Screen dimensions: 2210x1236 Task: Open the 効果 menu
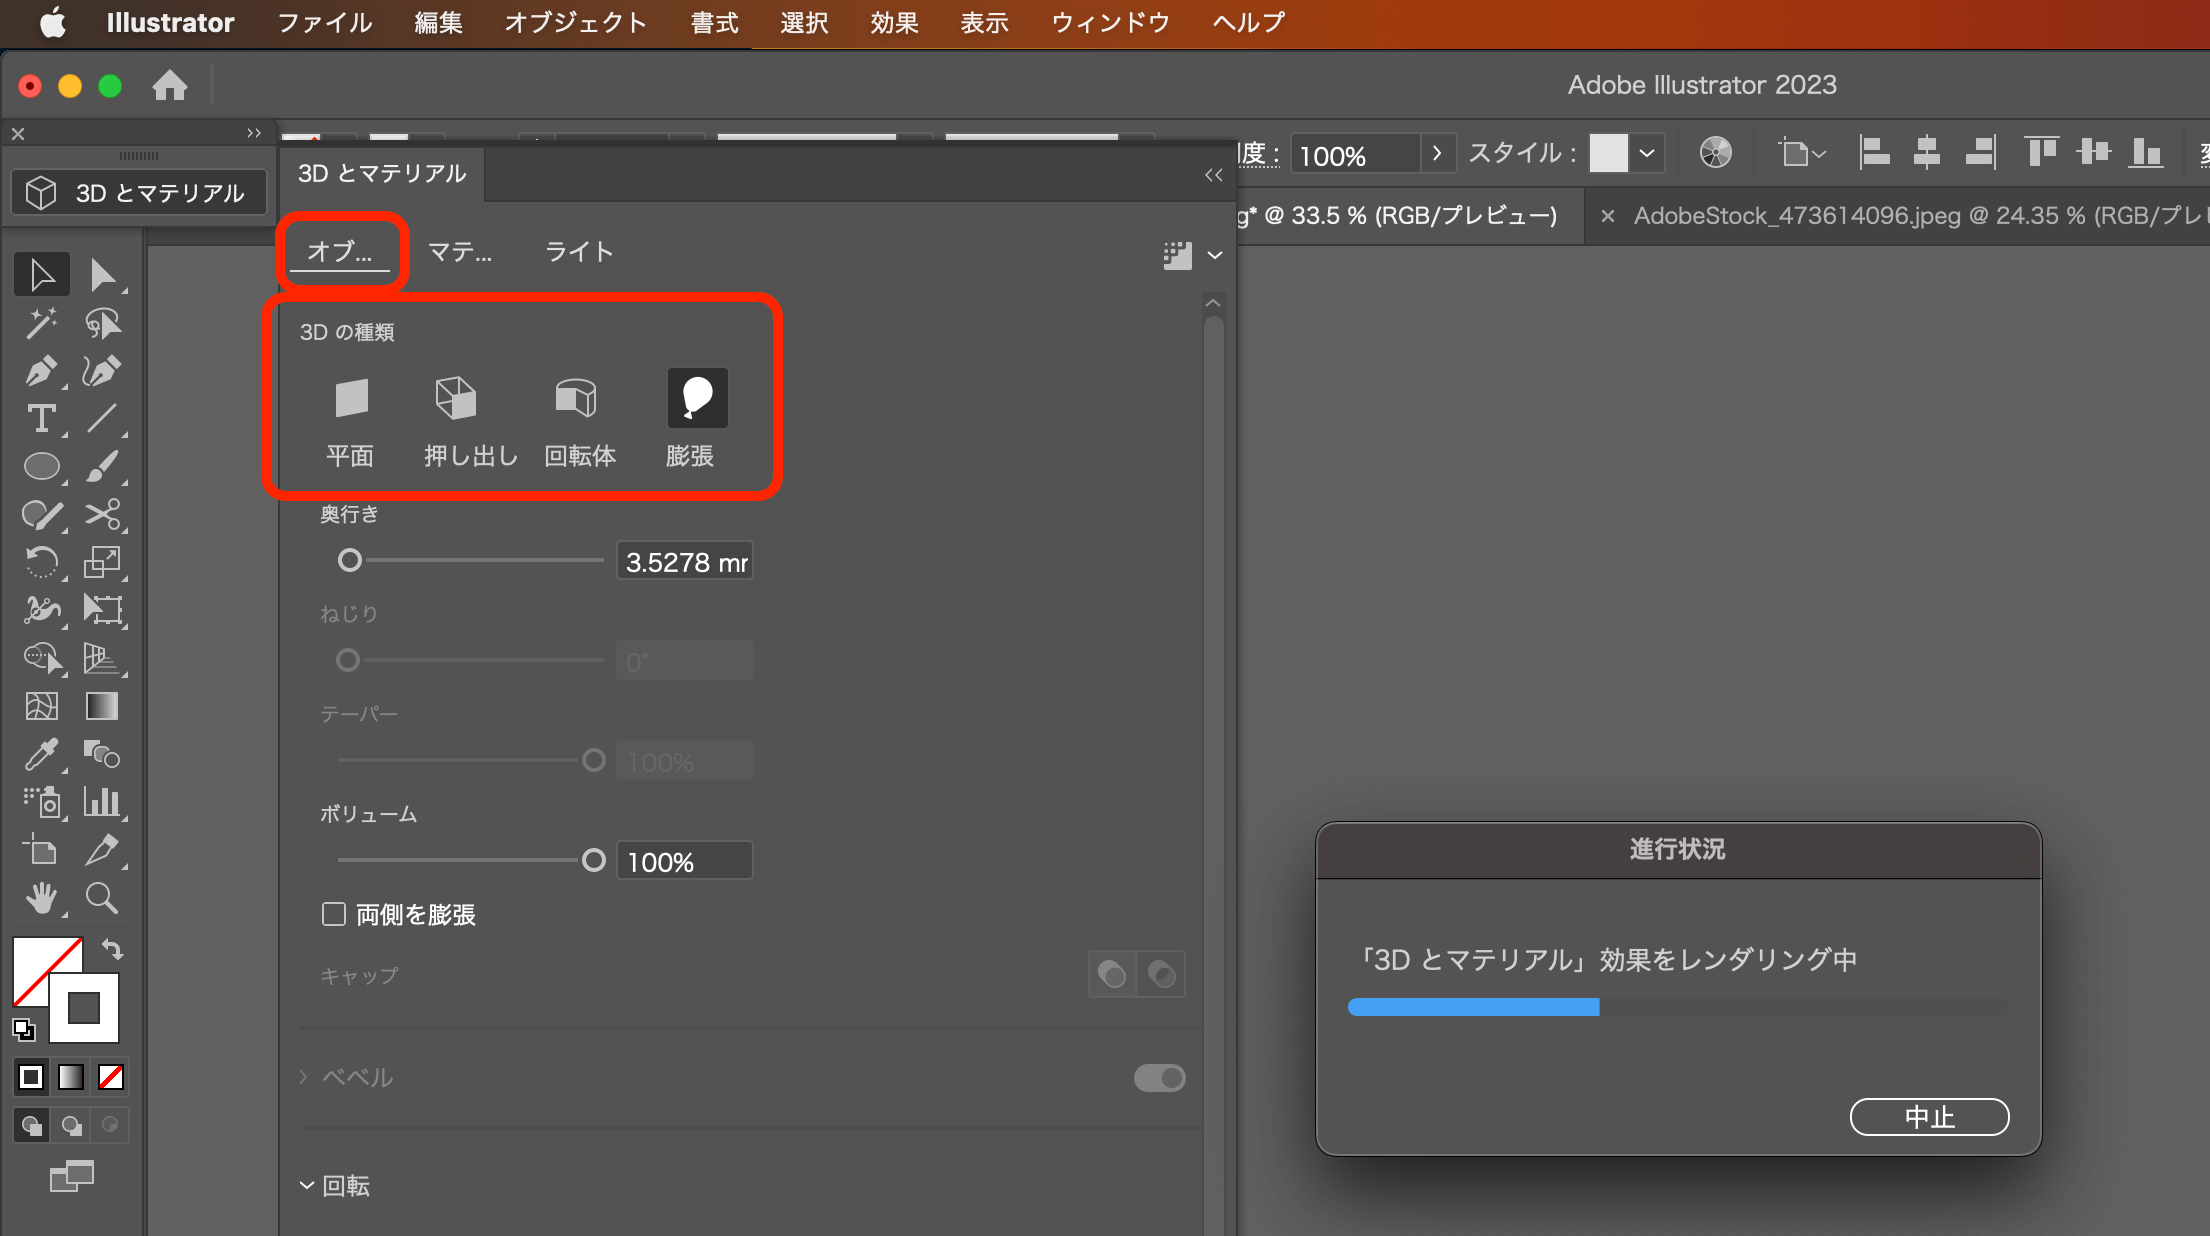pos(893,22)
